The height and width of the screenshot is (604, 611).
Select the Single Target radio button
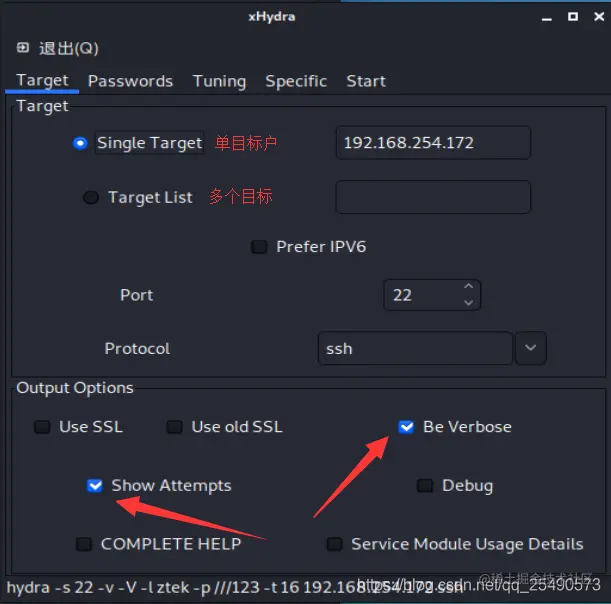pyautogui.click(x=80, y=143)
